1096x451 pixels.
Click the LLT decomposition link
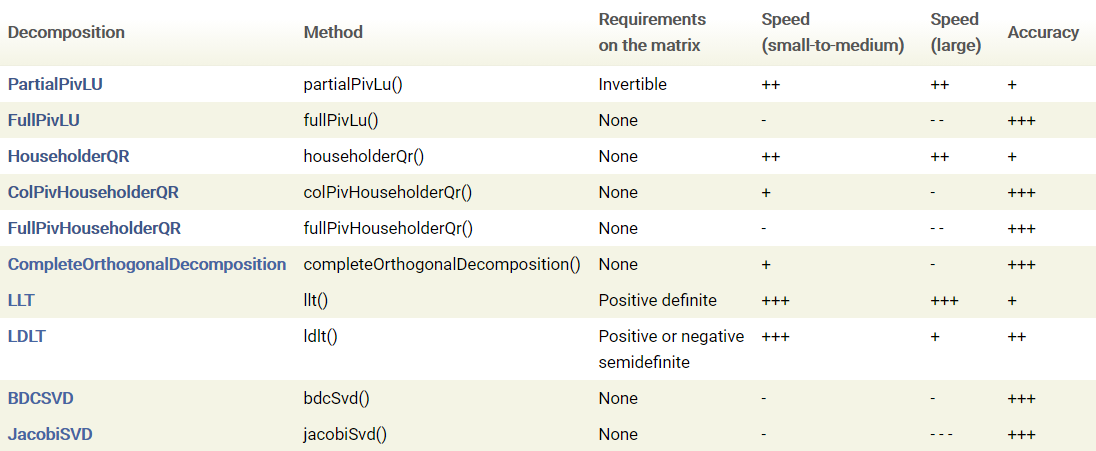[21, 300]
